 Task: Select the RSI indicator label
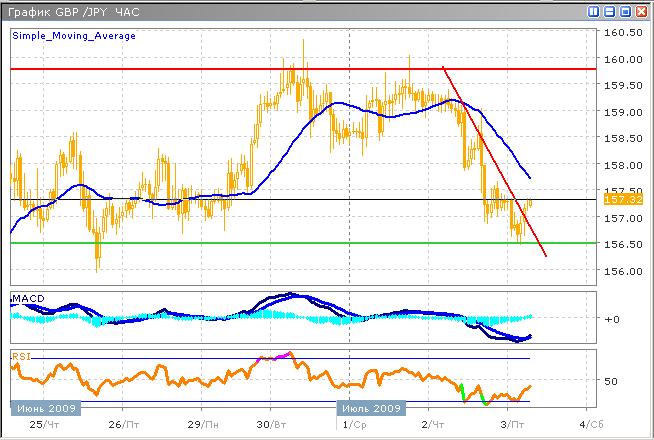coord(21,355)
